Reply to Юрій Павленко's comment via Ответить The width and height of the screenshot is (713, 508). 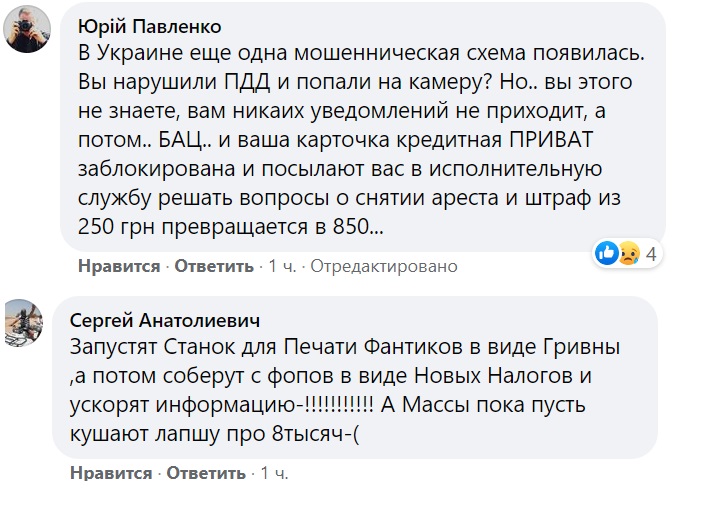[214, 266]
